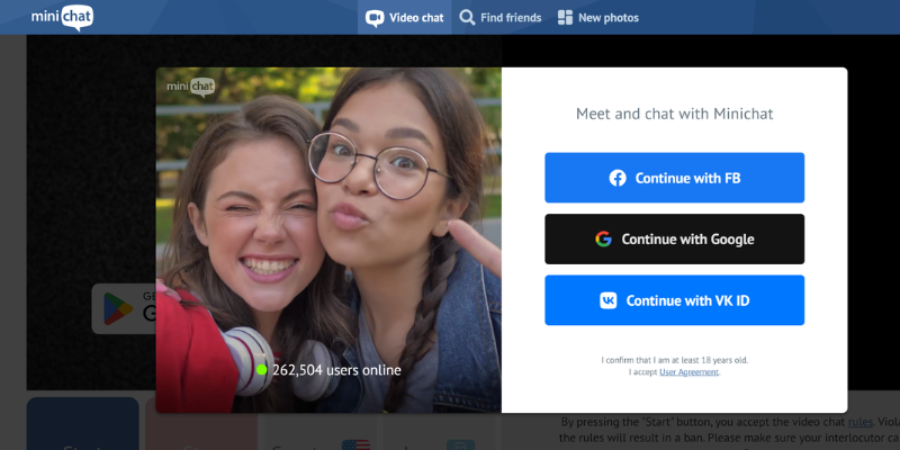Click the Facebook logo icon
Image resolution: width=900 pixels, height=450 pixels.
click(617, 178)
